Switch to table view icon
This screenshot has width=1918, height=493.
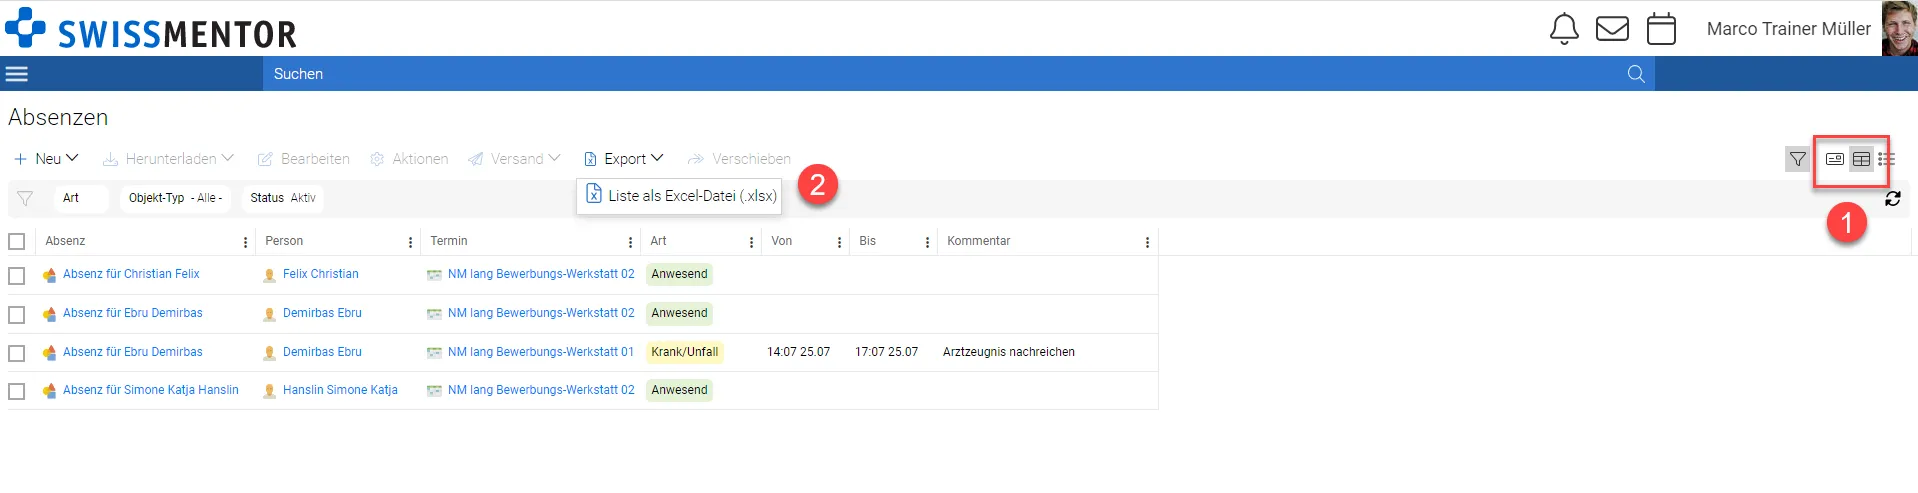pyautogui.click(x=1861, y=159)
